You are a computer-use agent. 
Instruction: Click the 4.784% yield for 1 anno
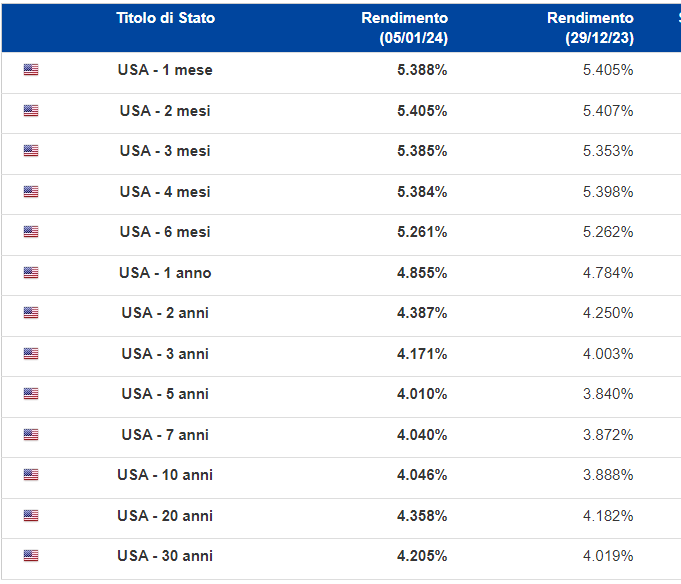coord(608,273)
